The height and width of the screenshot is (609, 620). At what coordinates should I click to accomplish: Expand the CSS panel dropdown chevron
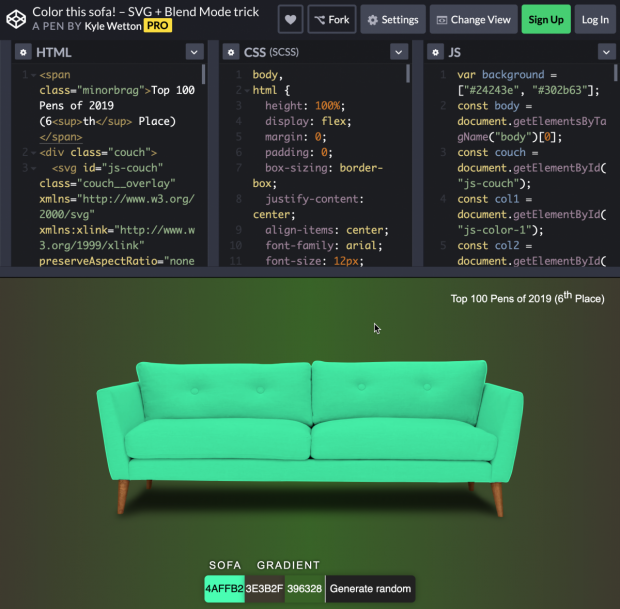click(399, 52)
